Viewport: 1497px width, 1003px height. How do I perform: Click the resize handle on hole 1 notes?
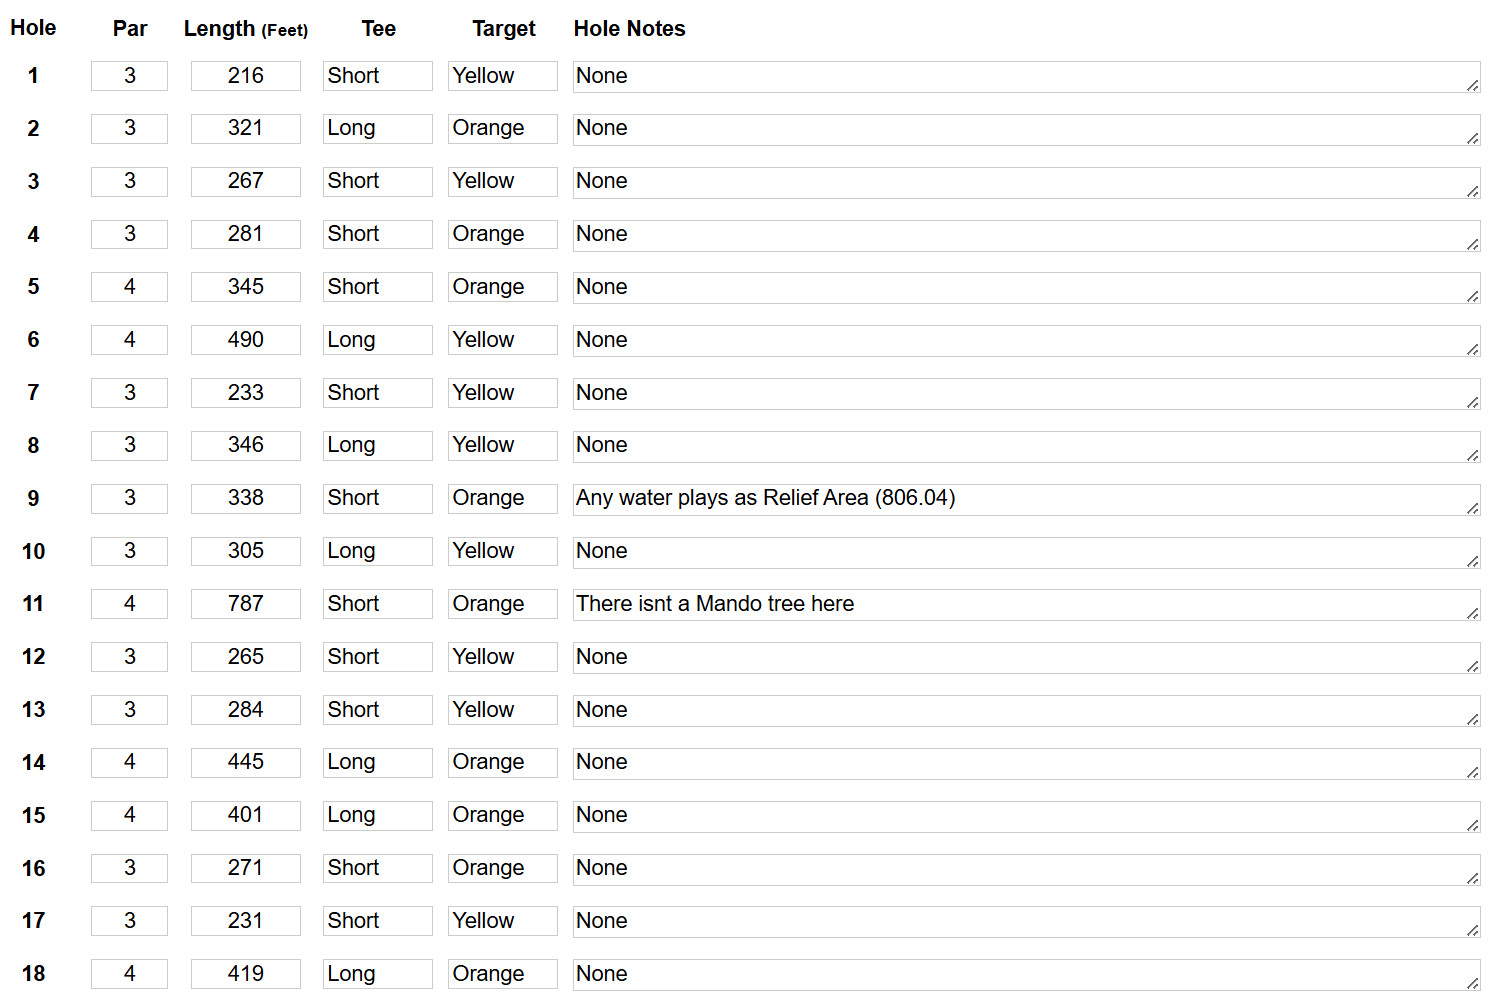point(1473,86)
